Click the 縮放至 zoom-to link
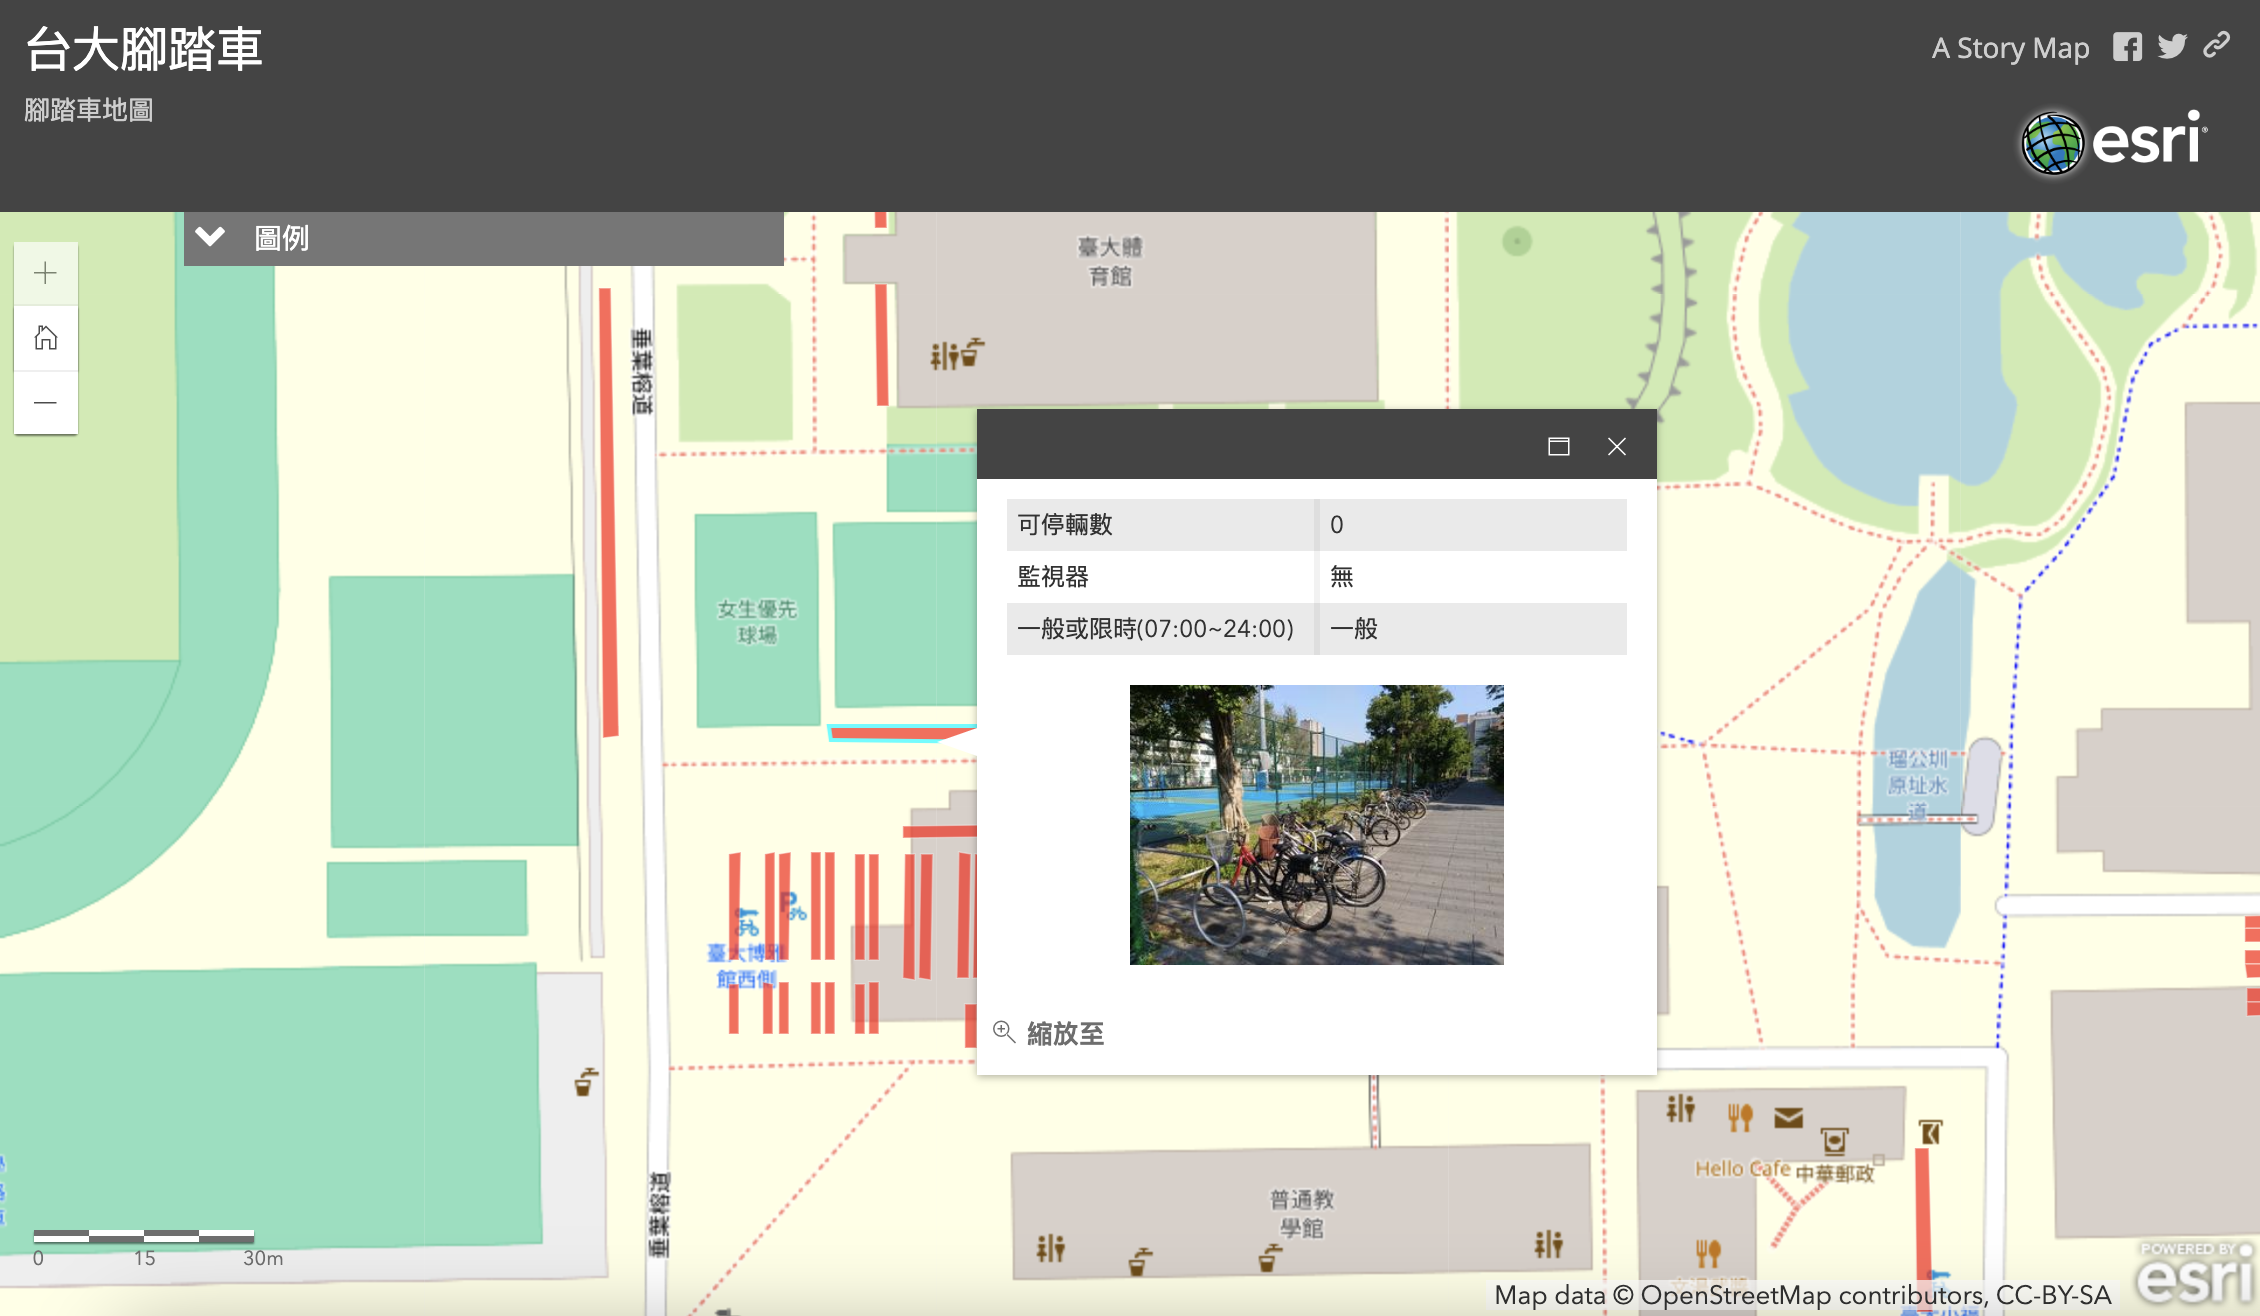The height and width of the screenshot is (1316, 2260). (x=1065, y=1033)
